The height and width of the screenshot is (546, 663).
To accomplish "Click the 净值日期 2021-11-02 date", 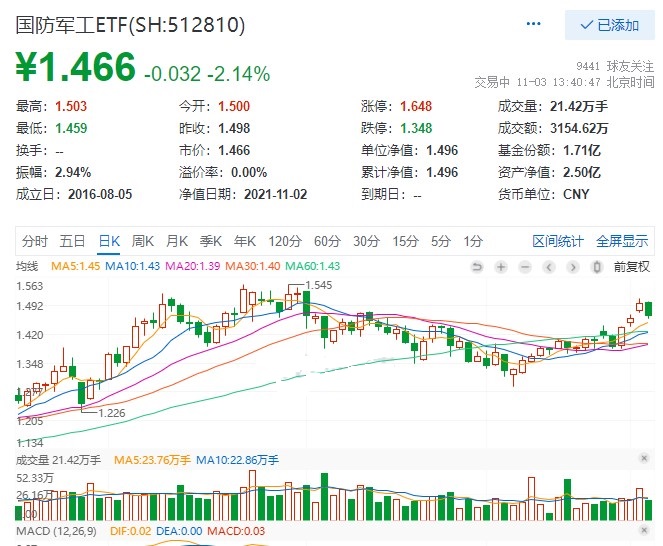I will pos(275,194).
